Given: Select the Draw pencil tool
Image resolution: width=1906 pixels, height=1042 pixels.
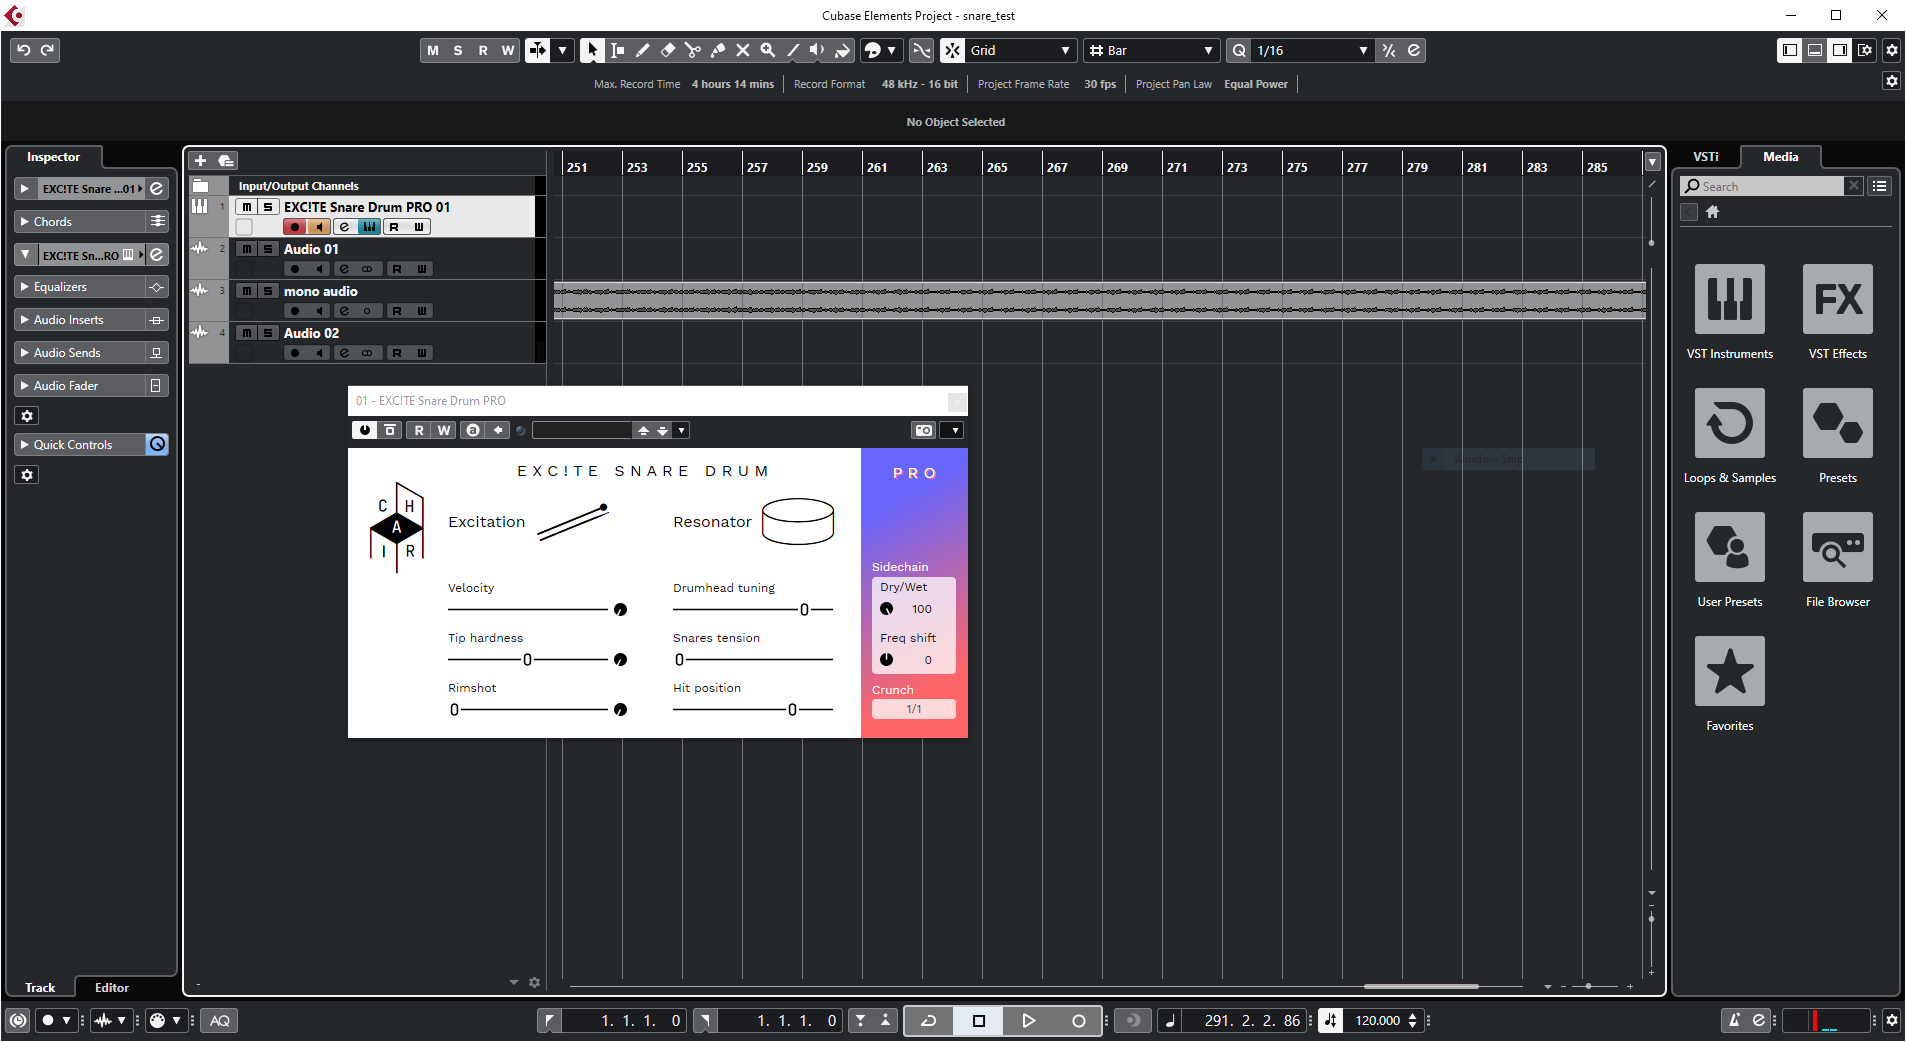Looking at the screenshot, I should tap(642, 50).
